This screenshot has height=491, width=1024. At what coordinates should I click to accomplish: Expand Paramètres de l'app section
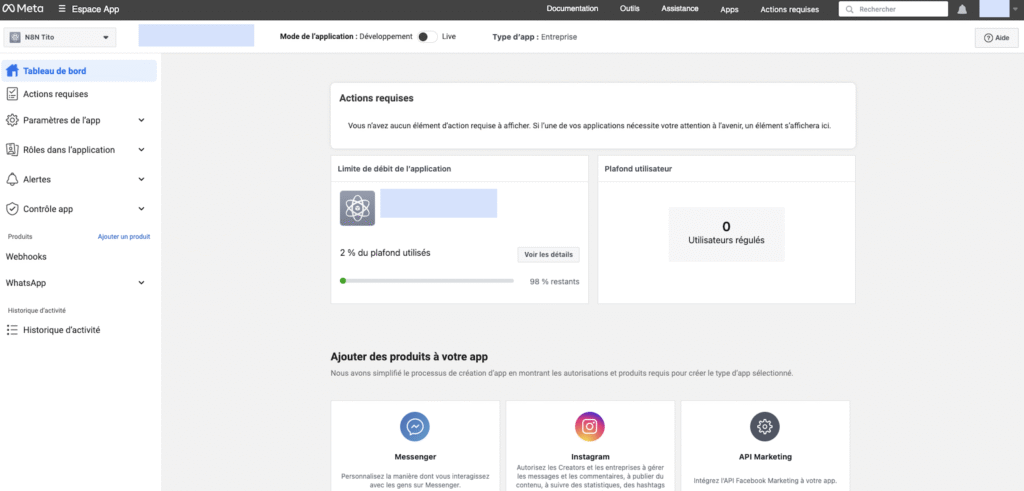pyautogui.click(x=141, y=120)
